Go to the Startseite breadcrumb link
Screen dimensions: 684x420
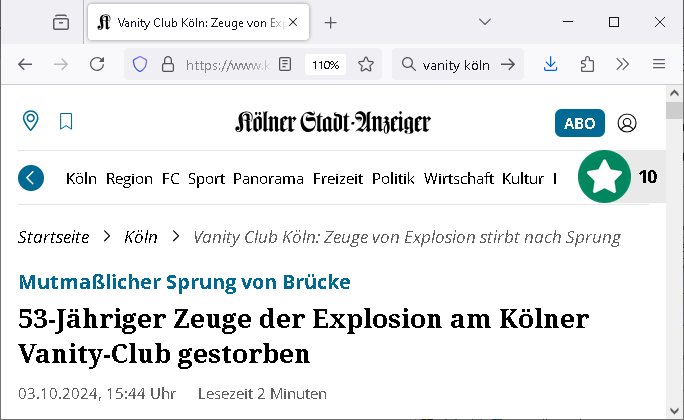[x=54, y=237]
